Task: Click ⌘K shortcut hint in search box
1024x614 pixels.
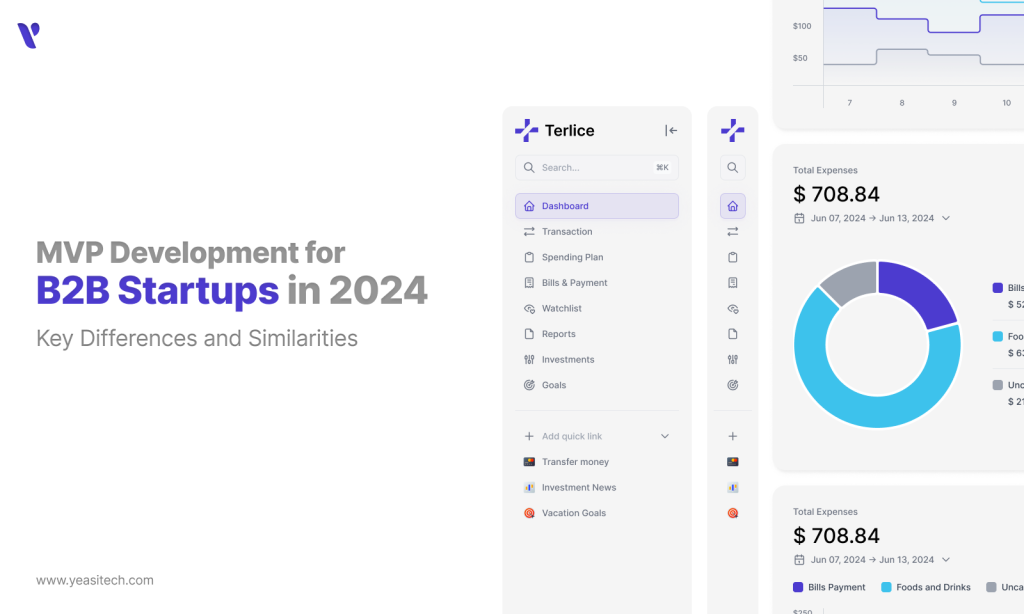Action: click(x=662, y=168)
